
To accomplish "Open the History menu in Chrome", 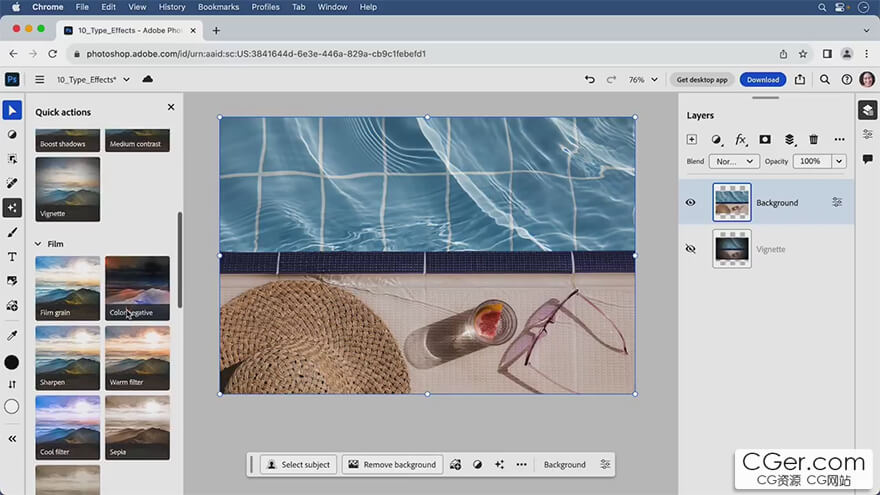I will point(172,7).
